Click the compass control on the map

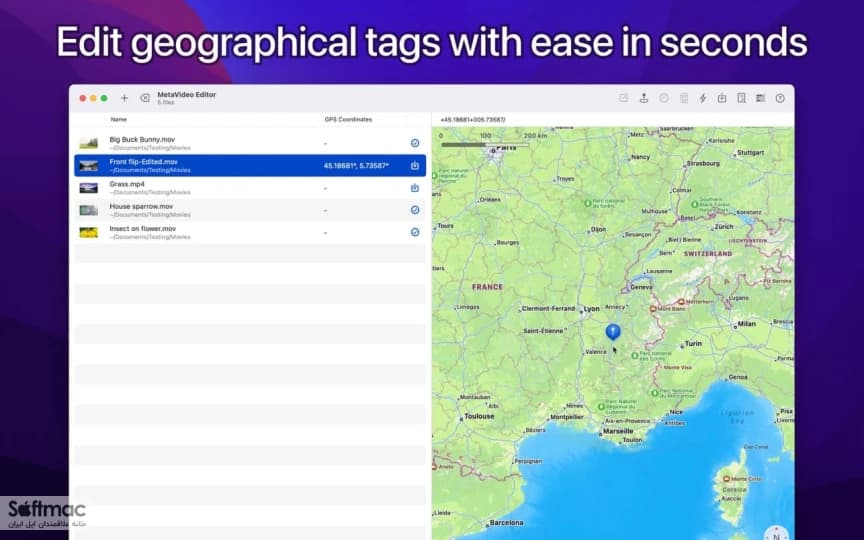click(776, 533)
